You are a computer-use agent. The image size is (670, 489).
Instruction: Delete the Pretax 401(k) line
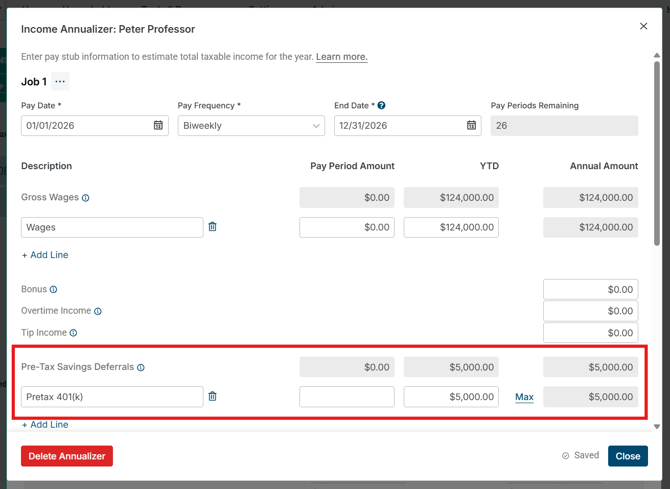(212, 397)
